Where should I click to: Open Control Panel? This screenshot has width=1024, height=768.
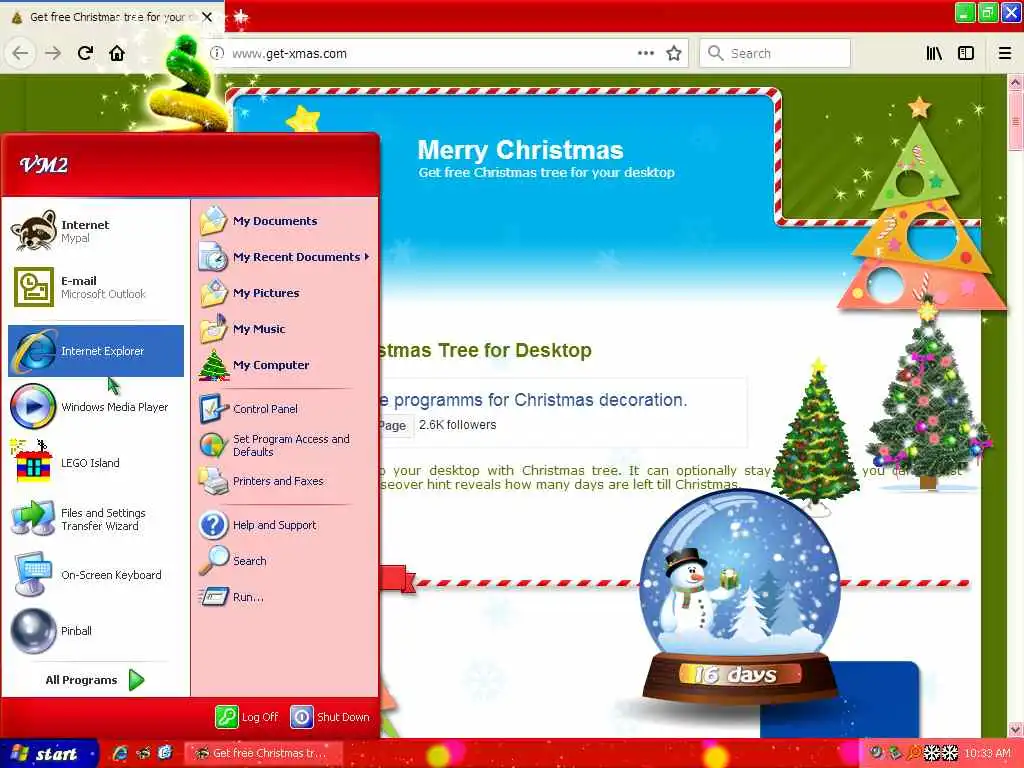(285, 409)
